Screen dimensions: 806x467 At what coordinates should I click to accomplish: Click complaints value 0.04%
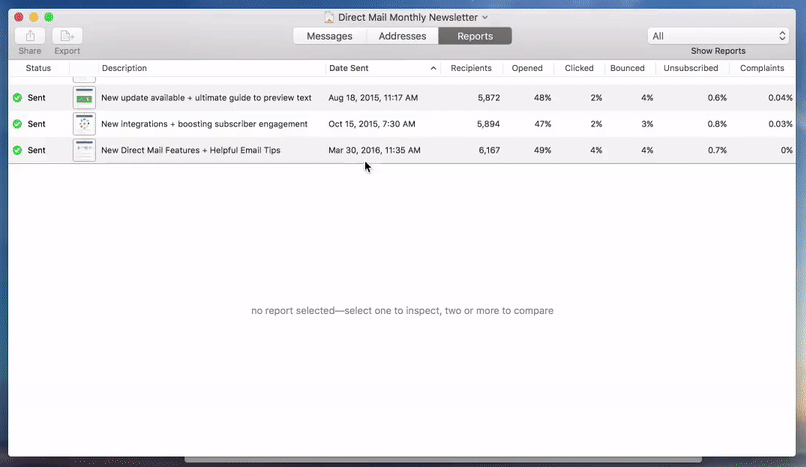point(780,98)
